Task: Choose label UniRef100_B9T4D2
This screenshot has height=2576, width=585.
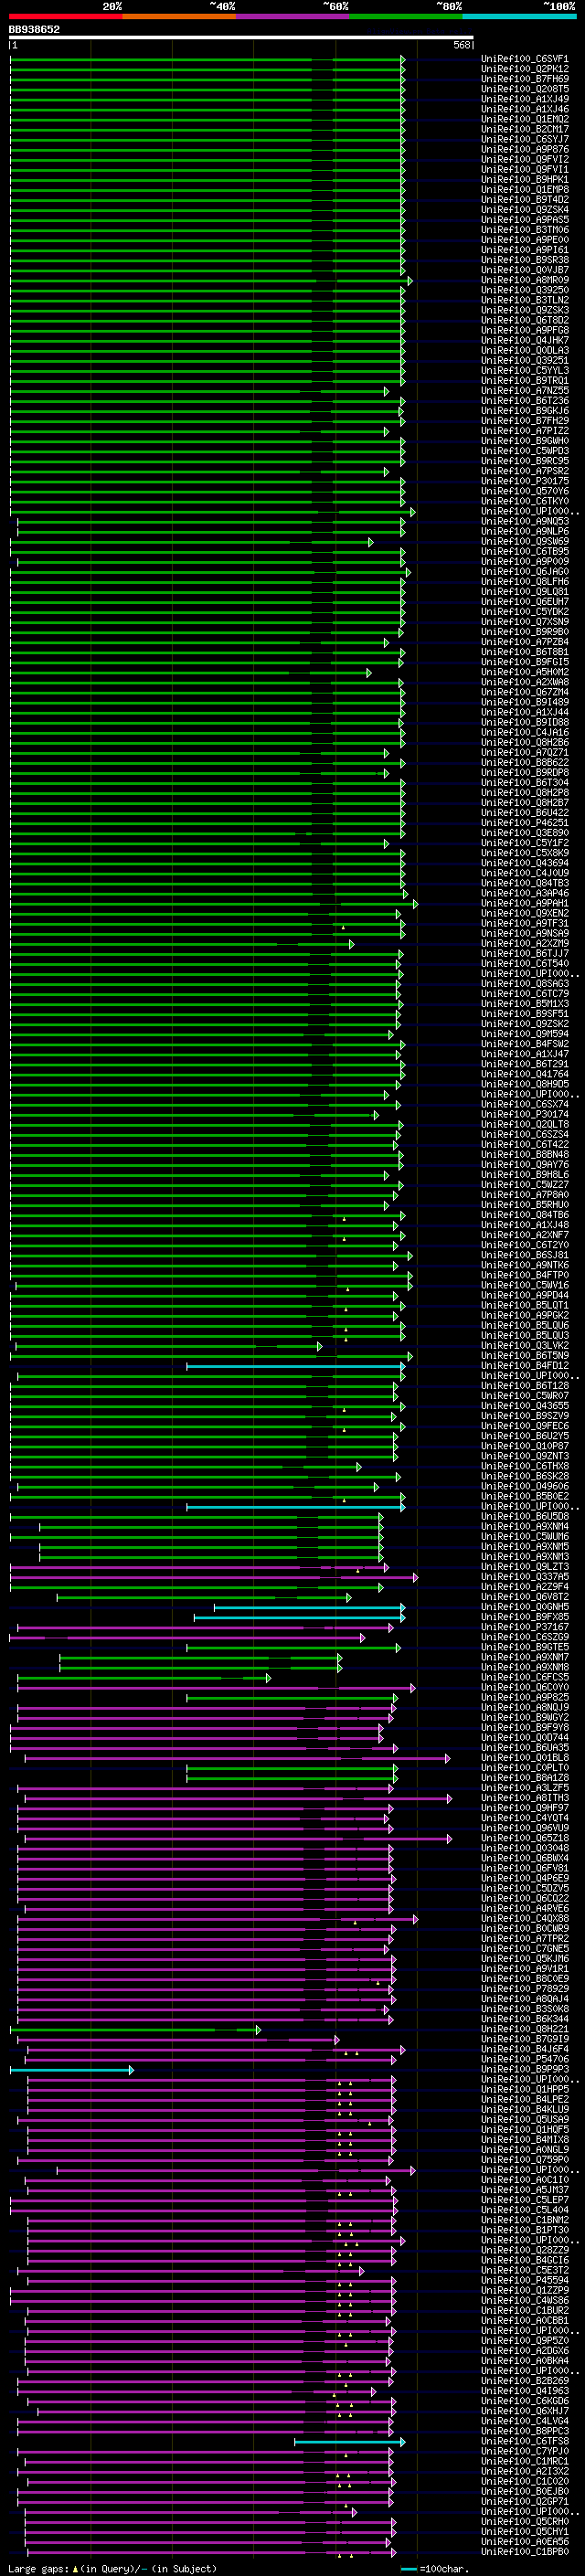Action: coord(525,199)
